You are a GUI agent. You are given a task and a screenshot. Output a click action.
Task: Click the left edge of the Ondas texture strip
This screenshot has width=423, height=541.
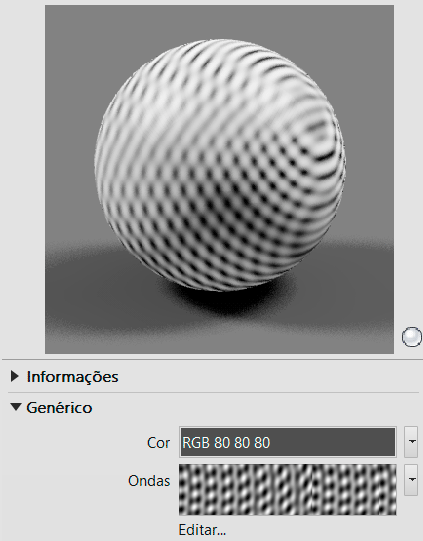tap(181, 490)
